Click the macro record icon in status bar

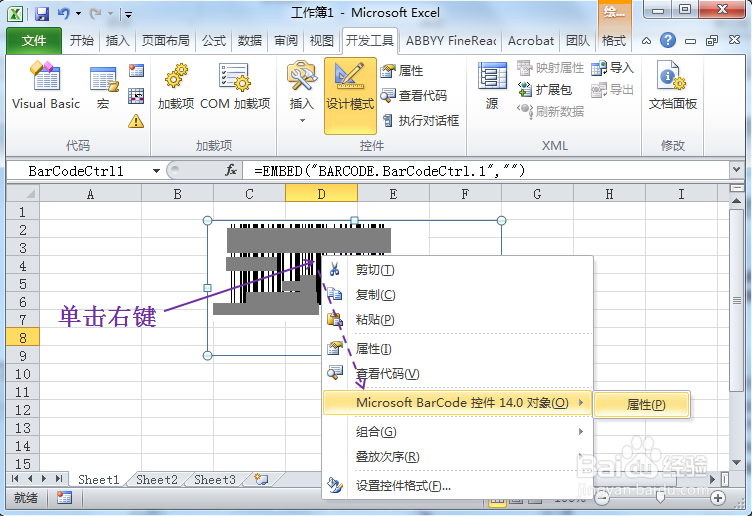pos(64,498)
